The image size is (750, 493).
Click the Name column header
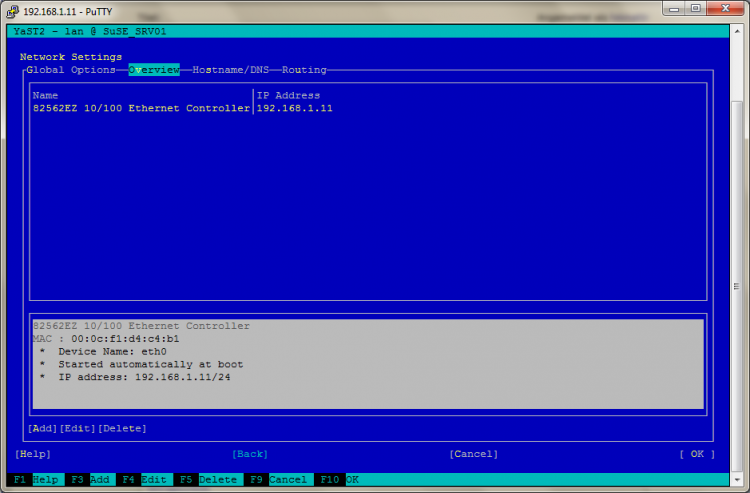coord(45,95)
